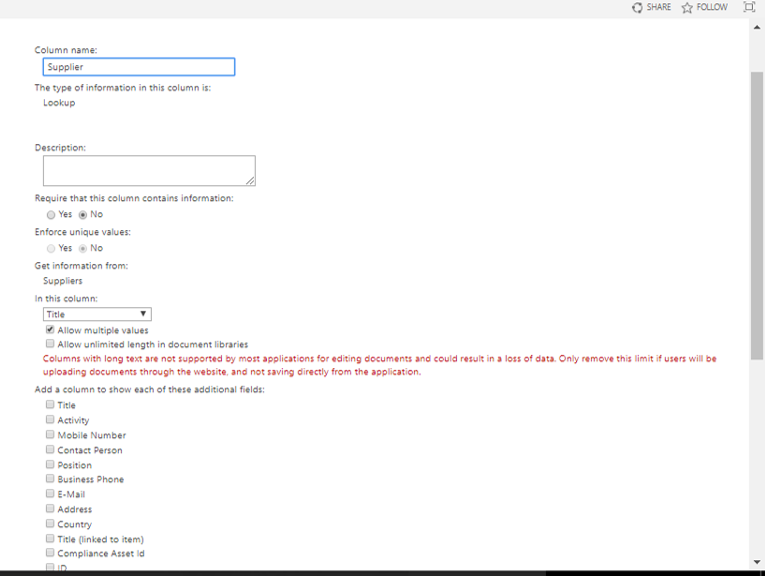The width and height of the screenshot is (765, 576).
Task: Click the Description resize handle corner
Action: click(250, 181)
